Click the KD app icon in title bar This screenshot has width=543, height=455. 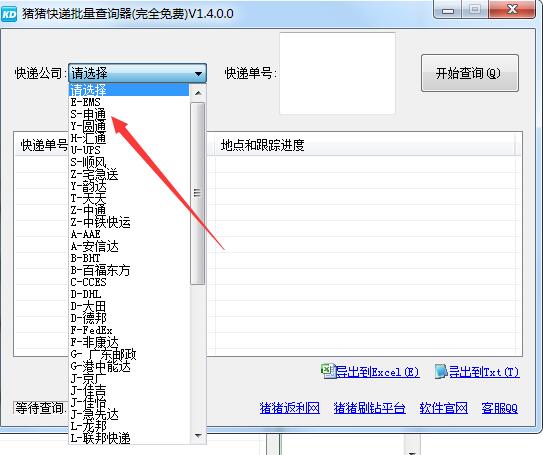[9, 14]
